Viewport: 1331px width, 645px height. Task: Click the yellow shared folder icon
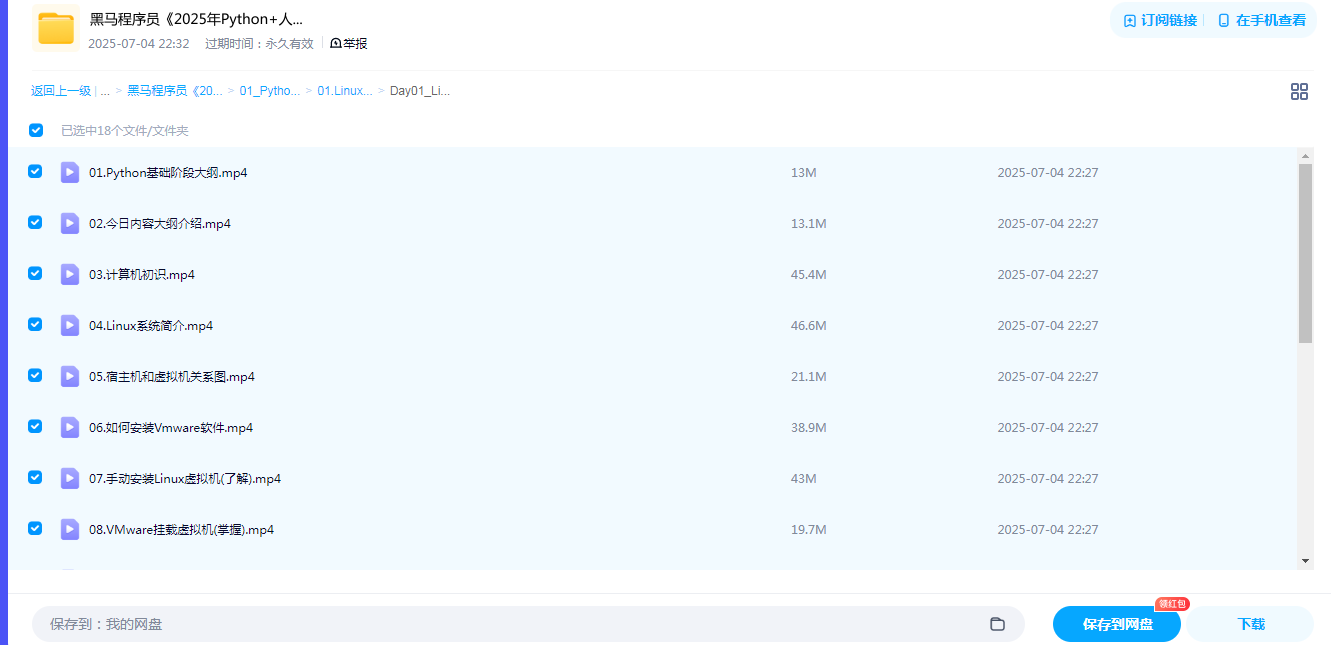tap(56, 28)
